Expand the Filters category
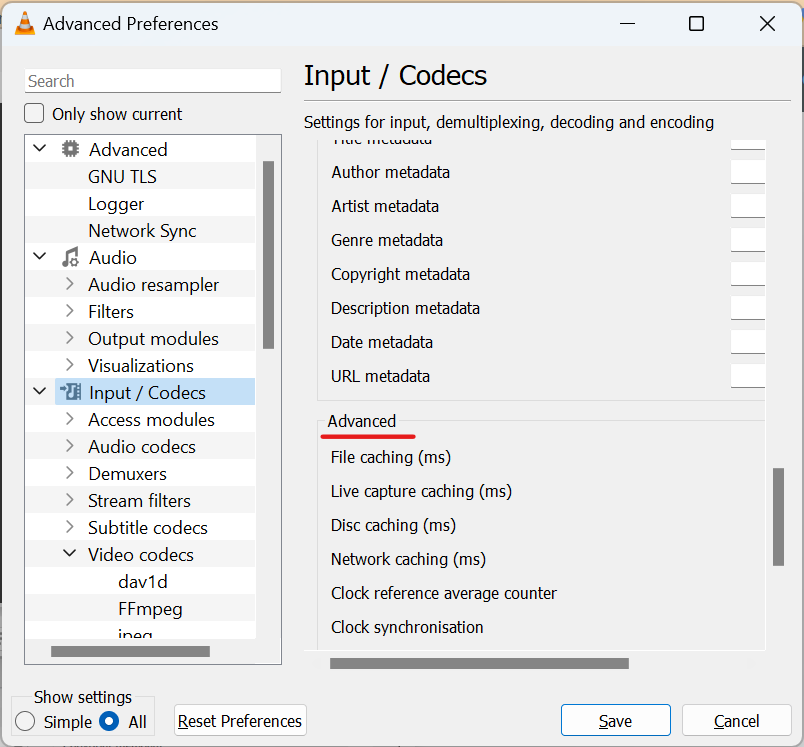Image resolution: width=804 pixels, height=747 pixels. (68, 311)
